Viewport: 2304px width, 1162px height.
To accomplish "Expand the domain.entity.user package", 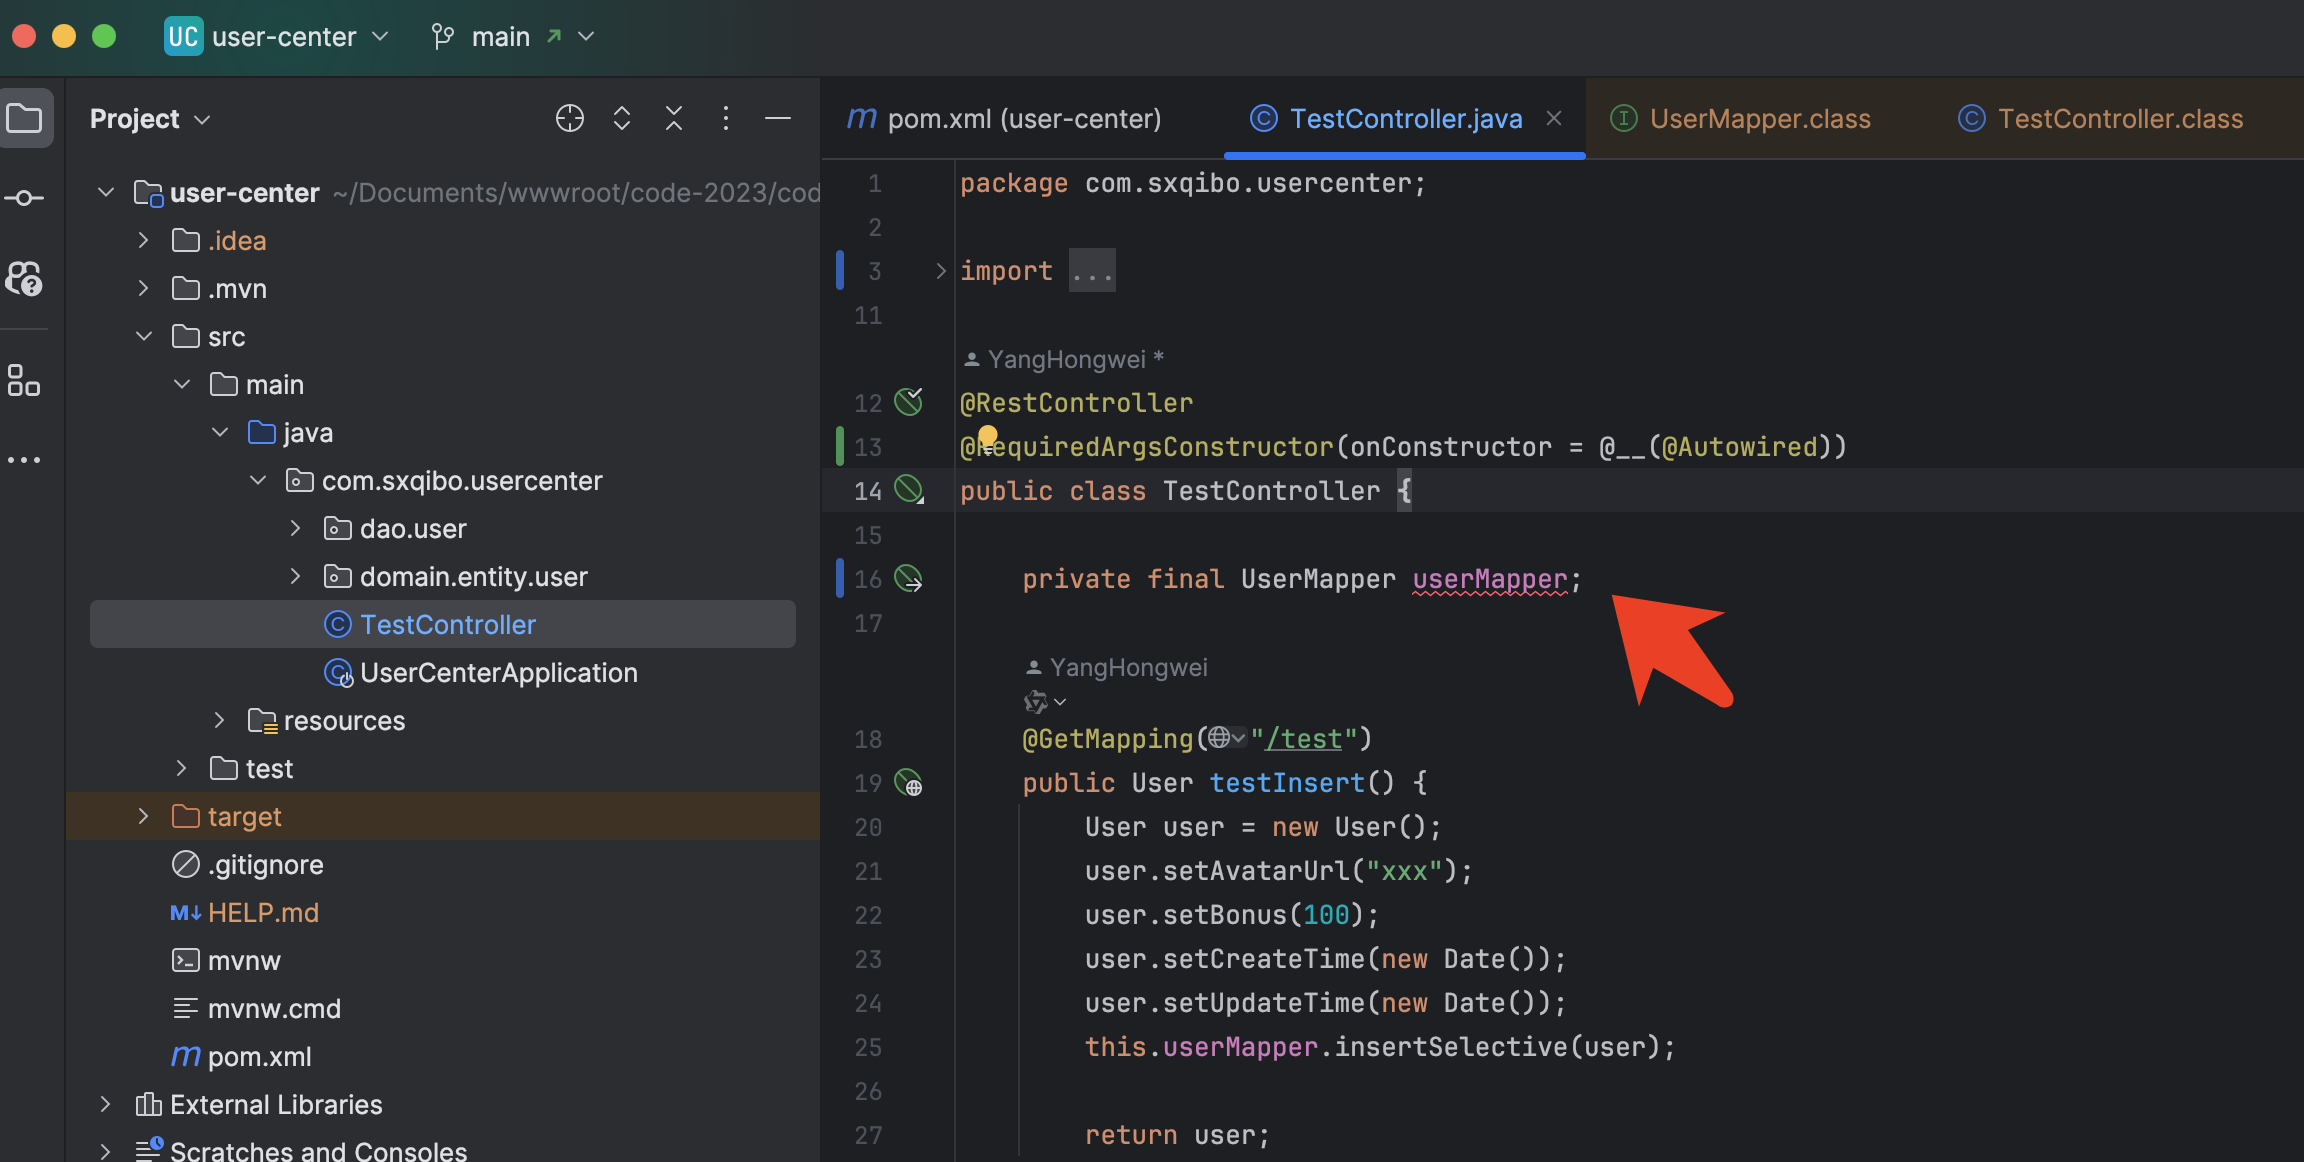I will pyautogui.click(x=296, y=576).
